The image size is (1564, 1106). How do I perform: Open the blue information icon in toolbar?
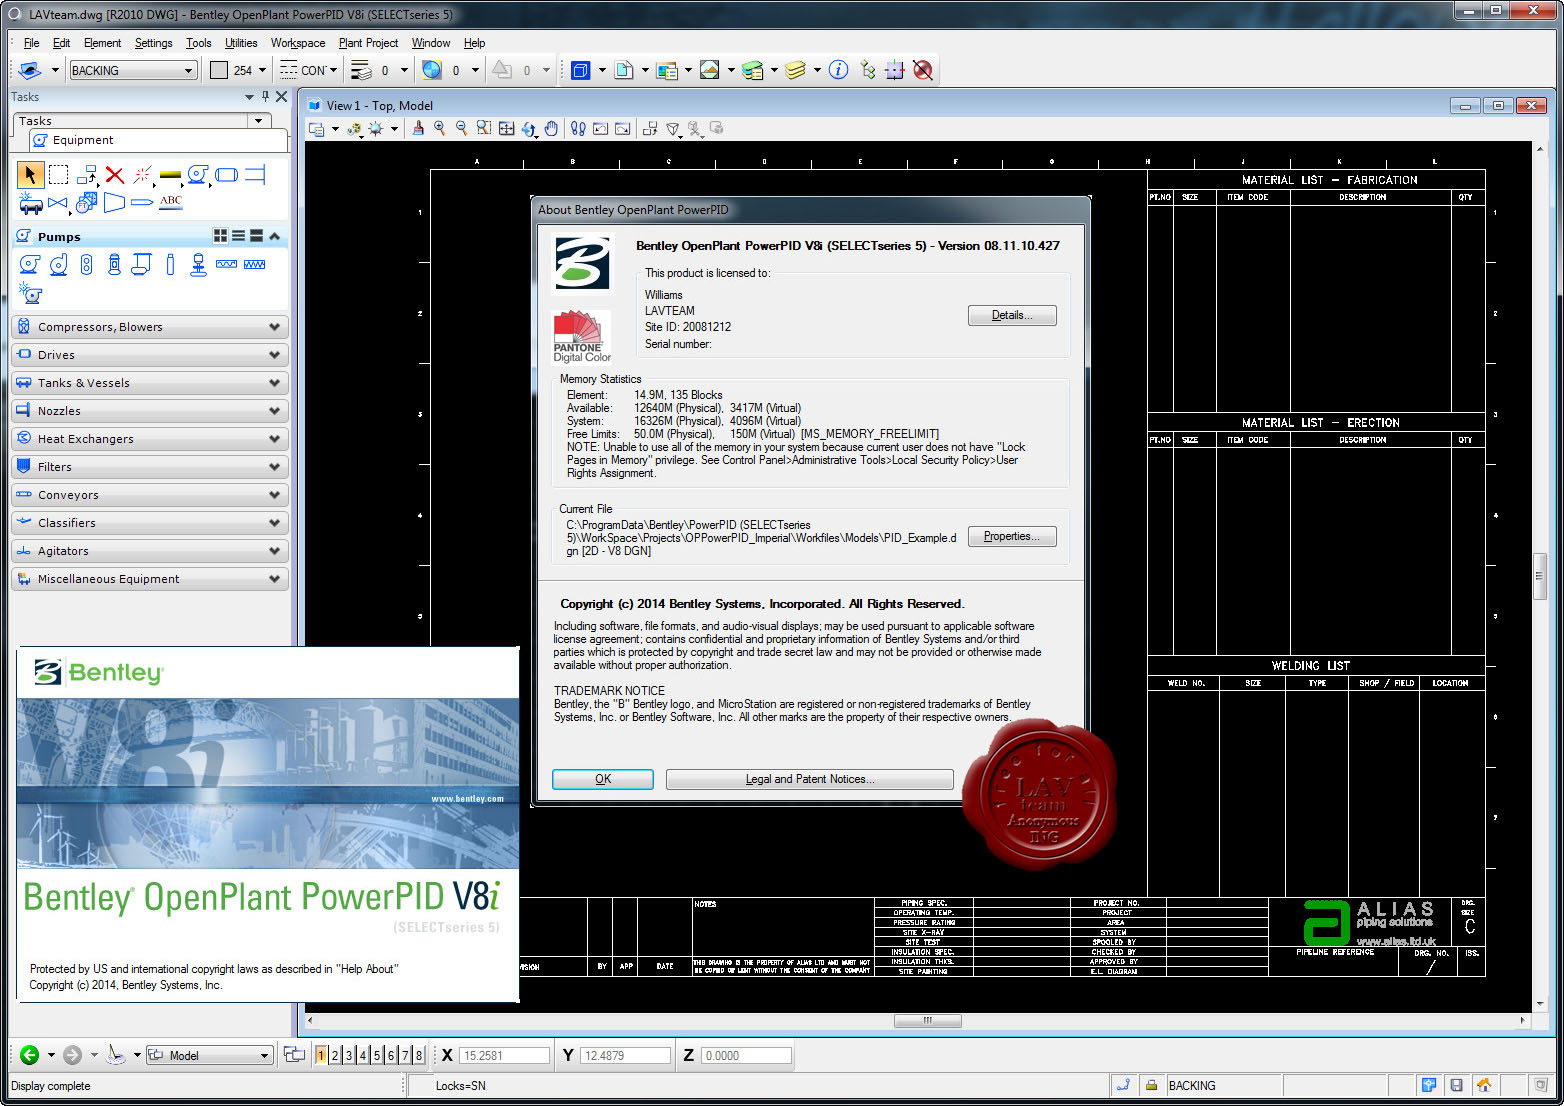839,70
